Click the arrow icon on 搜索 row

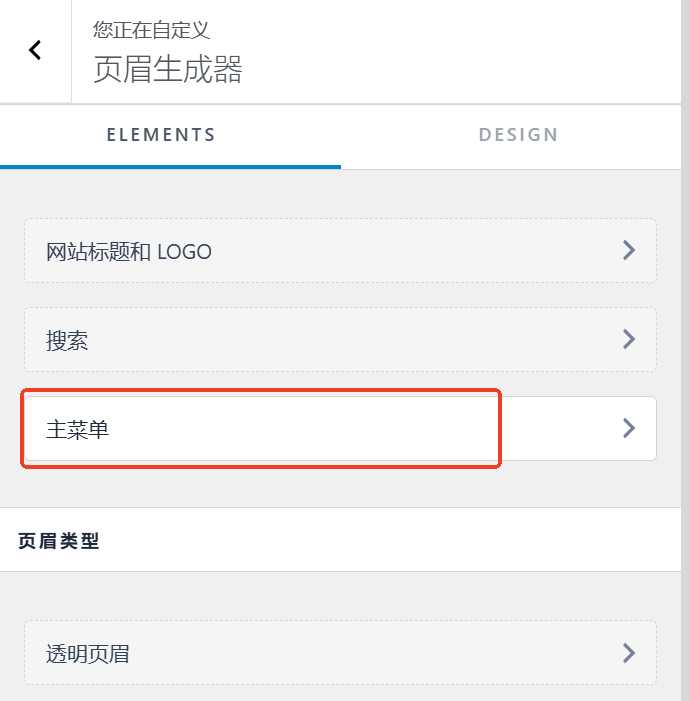[629, 339]
